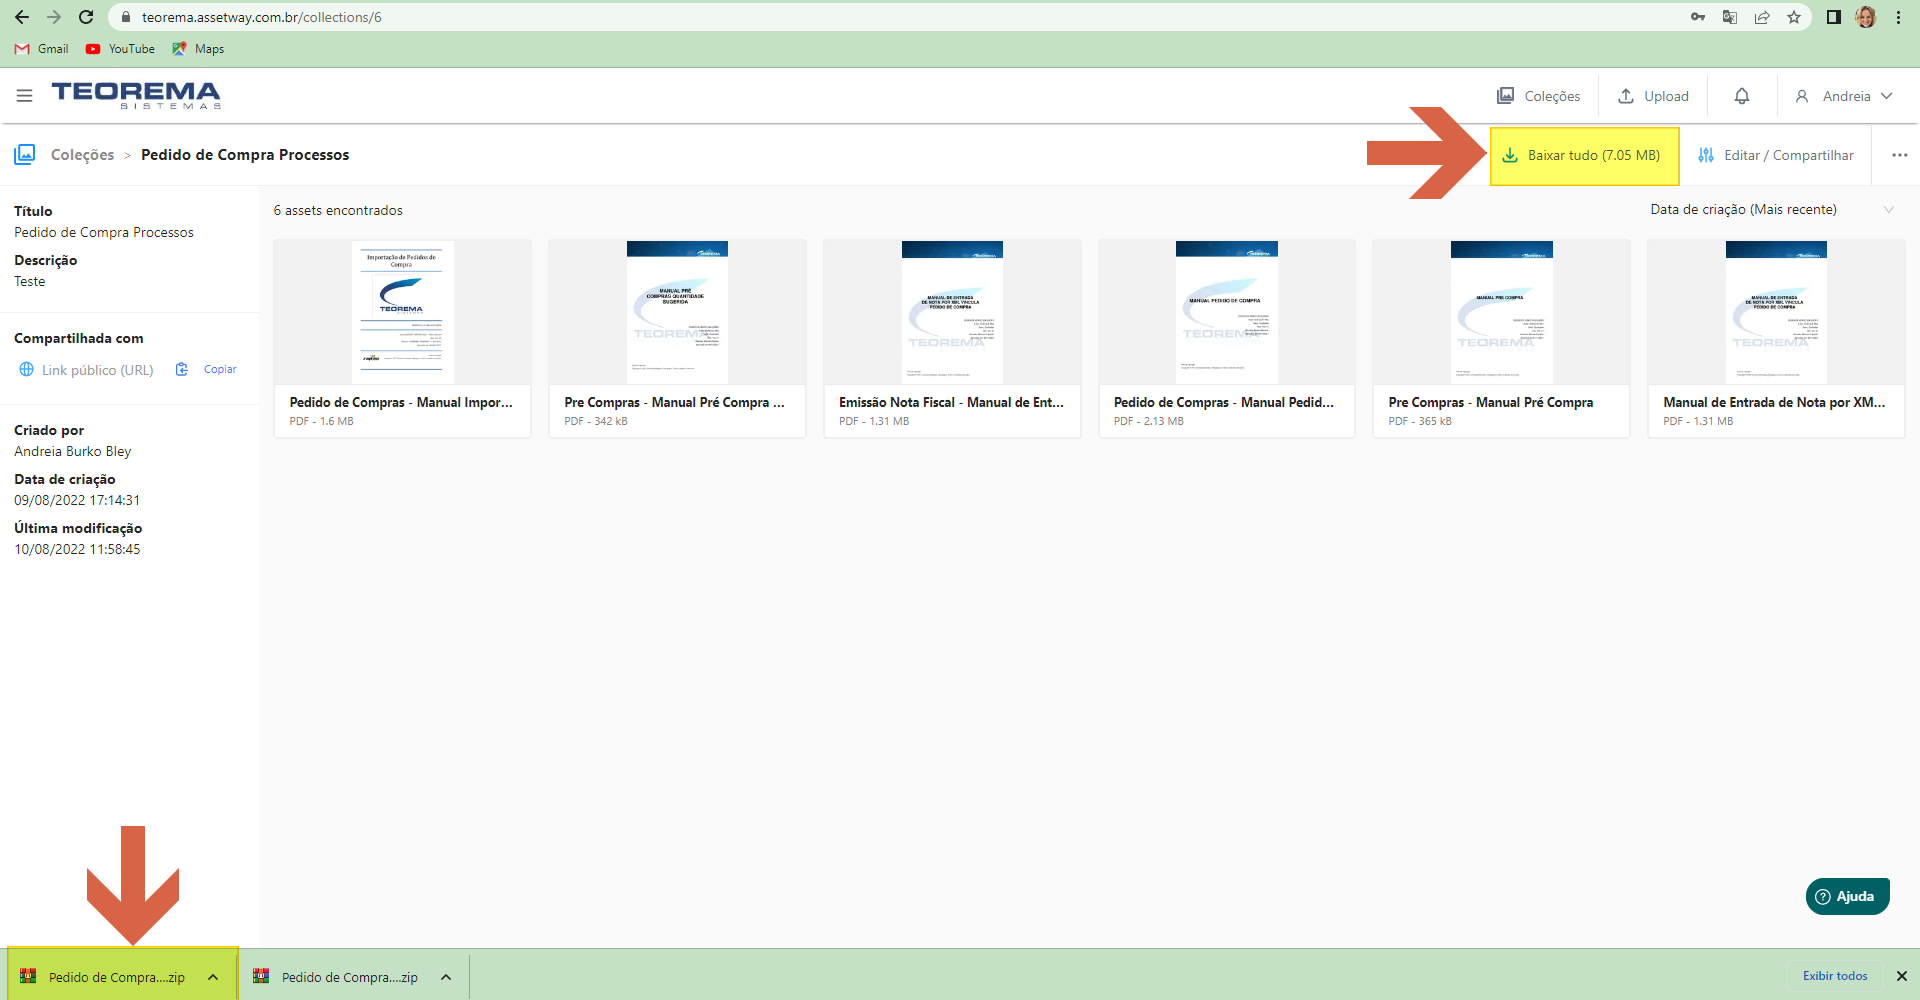
Task: Open the sort order dropdown
Action: coord(1772,209)
